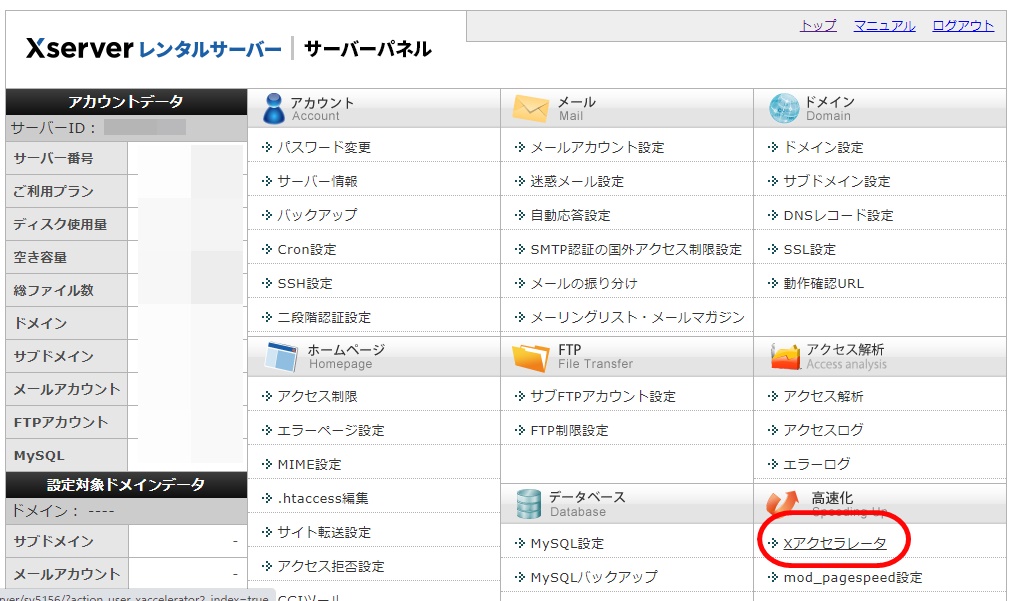Open MySQL設定
Image resolution: width=1017 pixels, height=601 pixels.
click(x=567, y=543)
